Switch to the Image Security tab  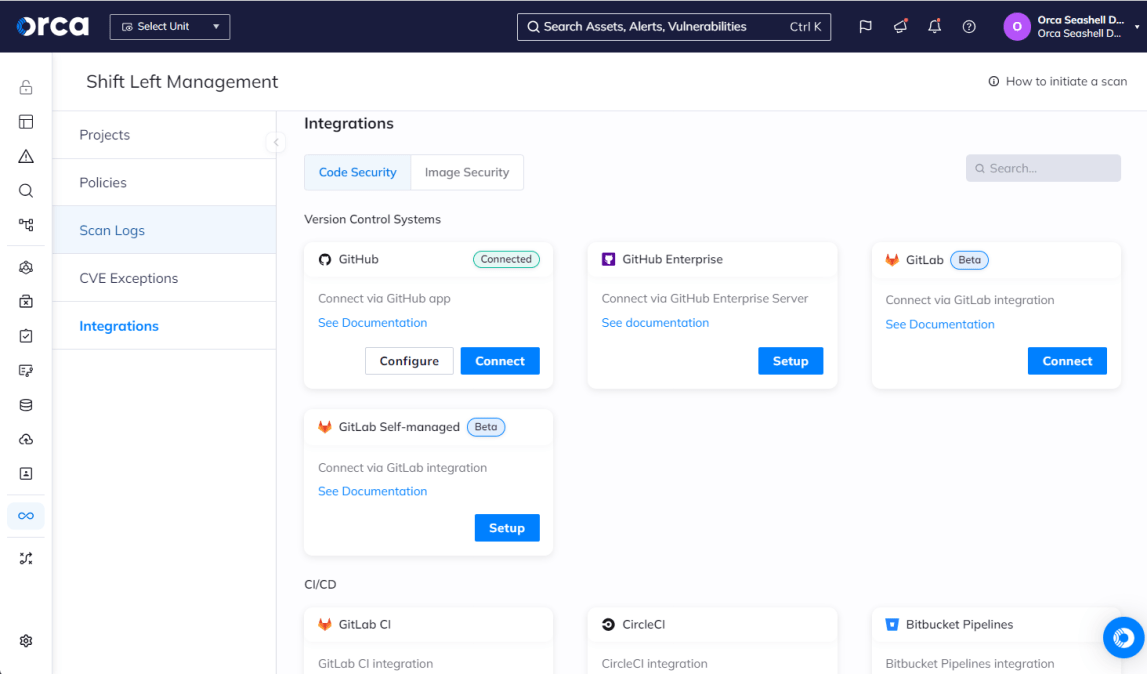click(x=467, y=172)
